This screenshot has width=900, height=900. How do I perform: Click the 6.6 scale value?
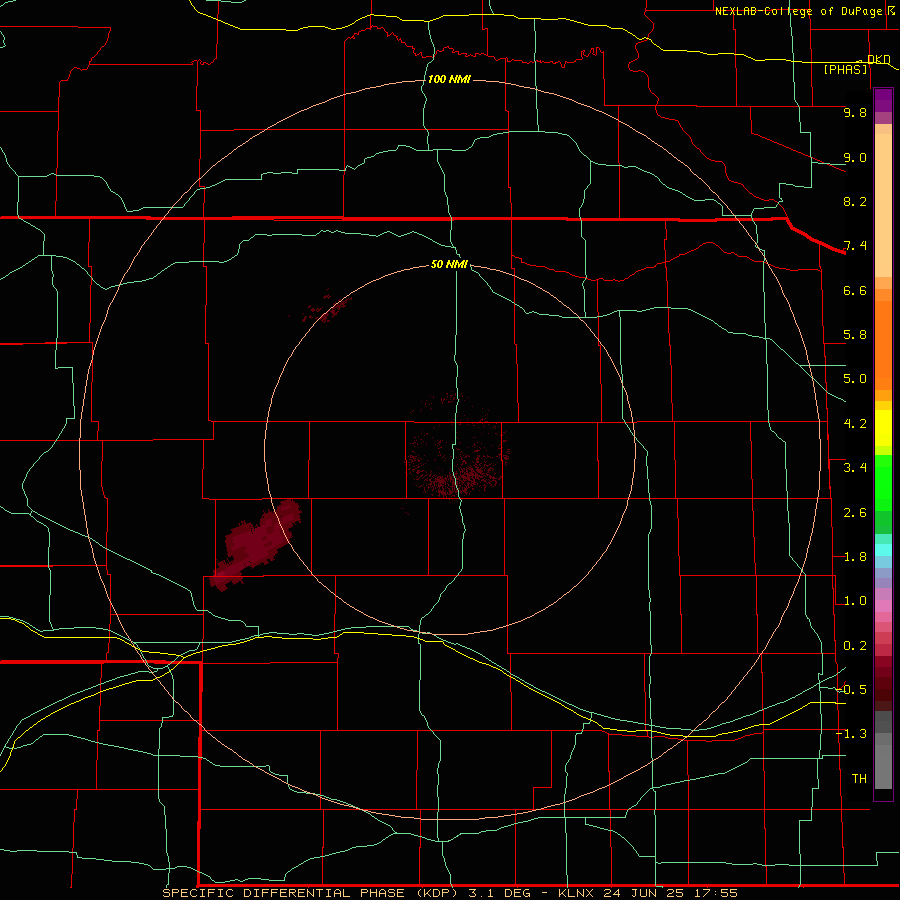855,290
